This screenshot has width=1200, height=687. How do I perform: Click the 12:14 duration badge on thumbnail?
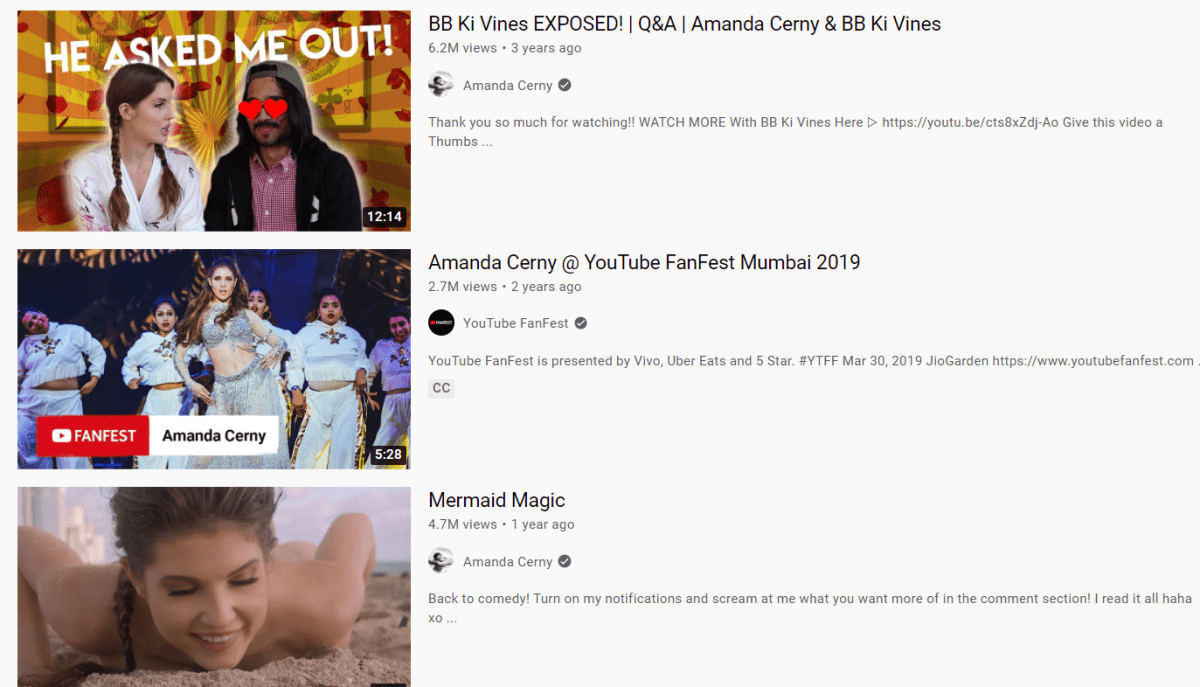(x=384, y=217)
